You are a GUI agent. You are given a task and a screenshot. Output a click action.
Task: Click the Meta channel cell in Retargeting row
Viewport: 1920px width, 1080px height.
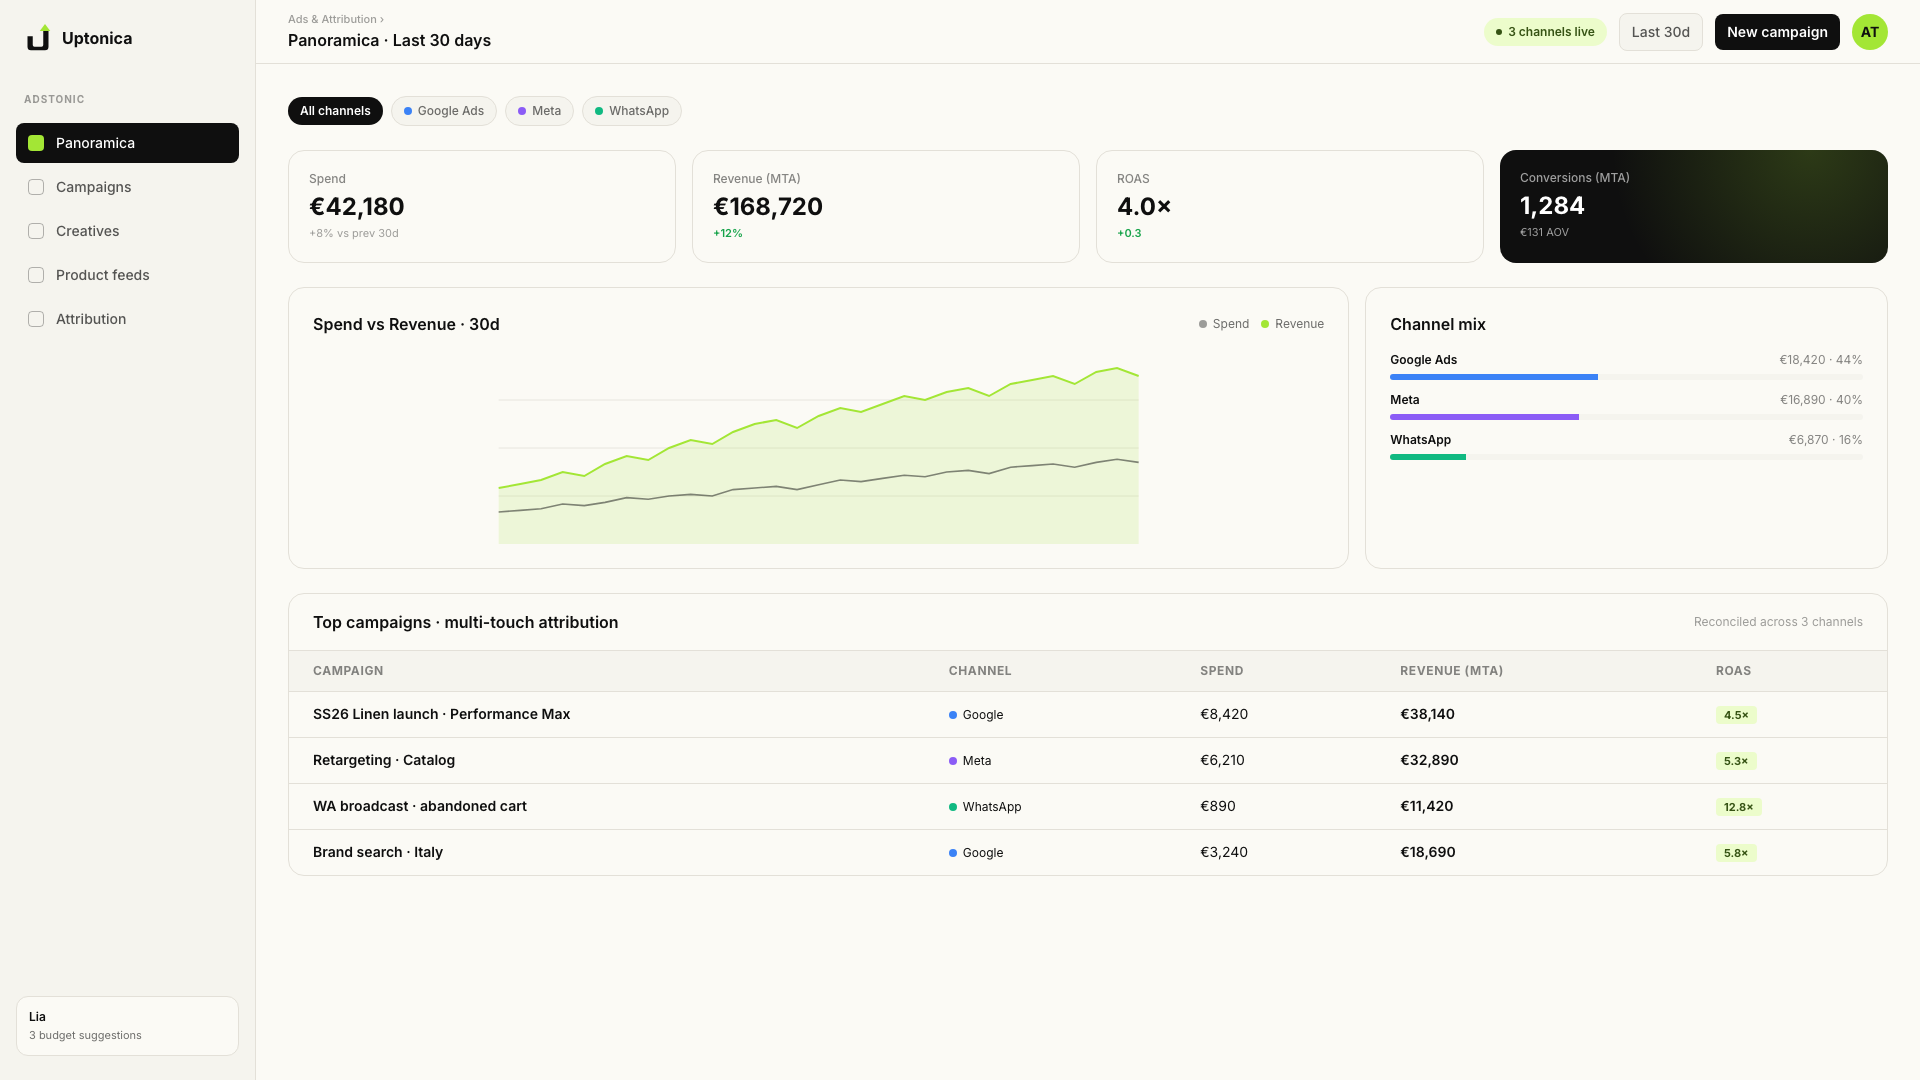coord(970,761)
